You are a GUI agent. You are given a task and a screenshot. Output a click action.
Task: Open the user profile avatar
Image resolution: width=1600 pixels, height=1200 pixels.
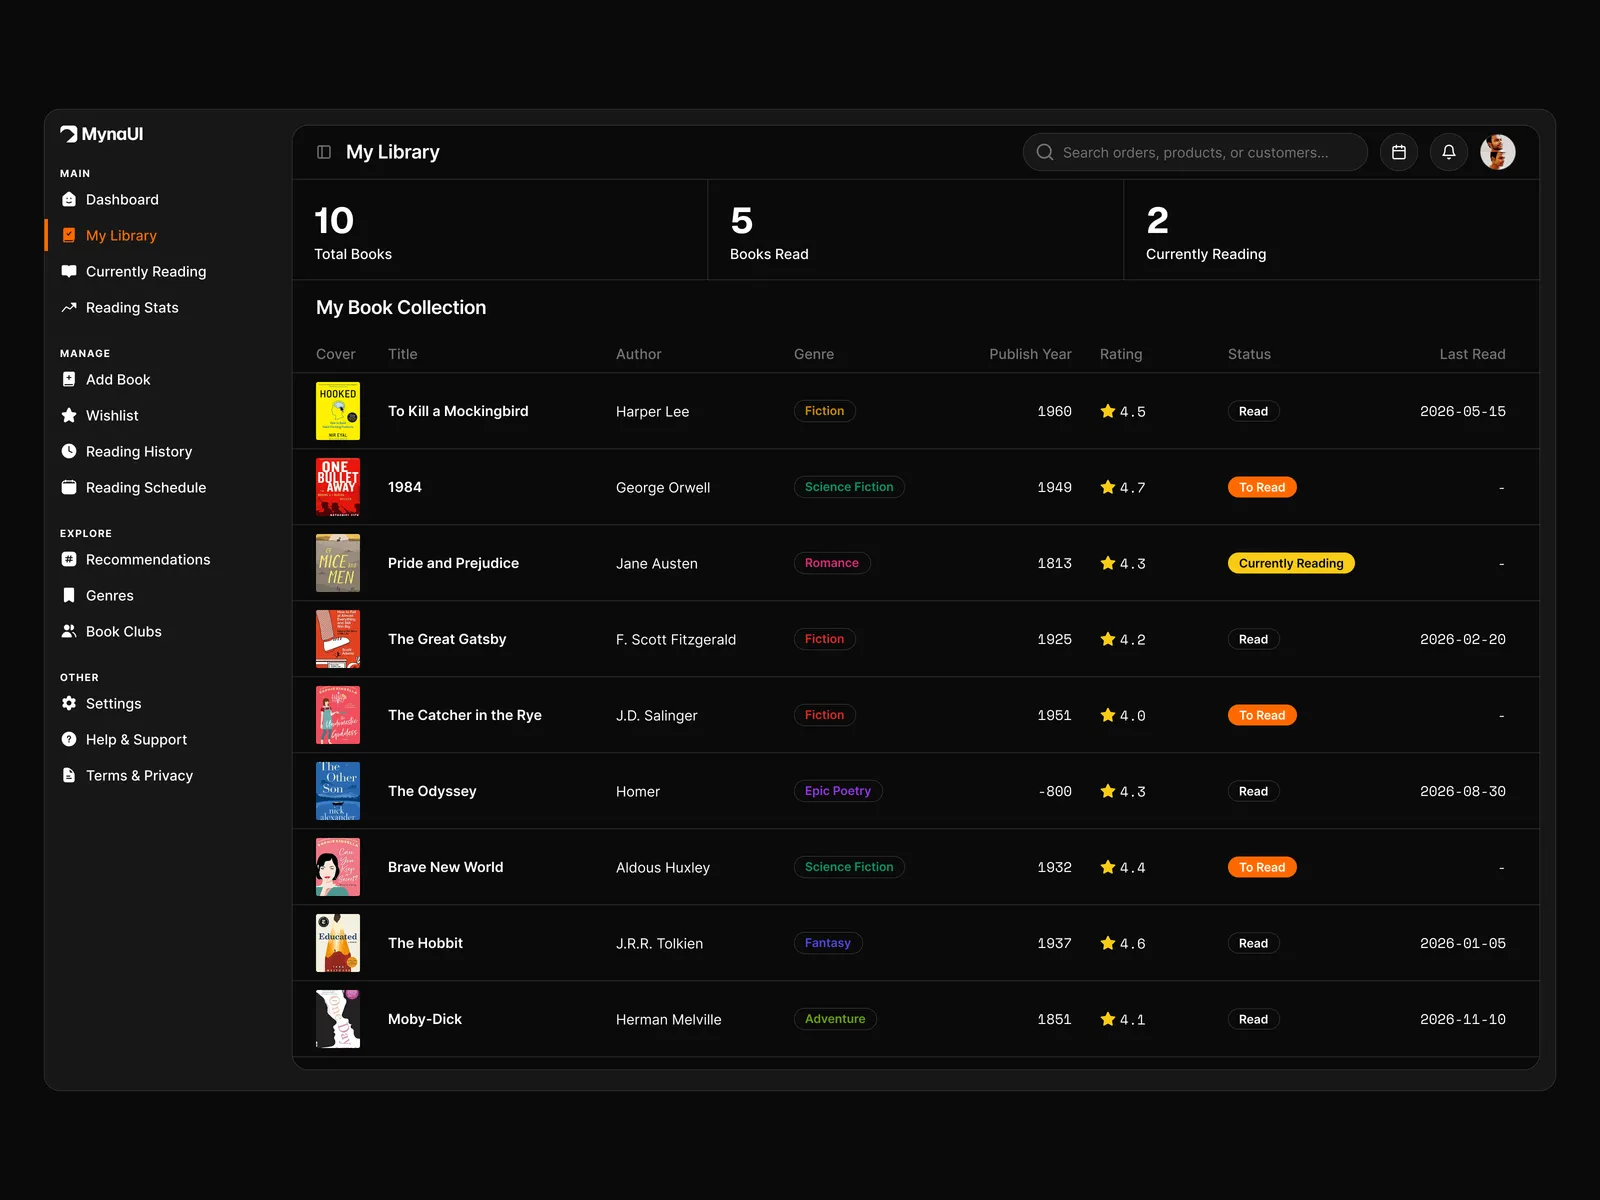click(1497, 152)
